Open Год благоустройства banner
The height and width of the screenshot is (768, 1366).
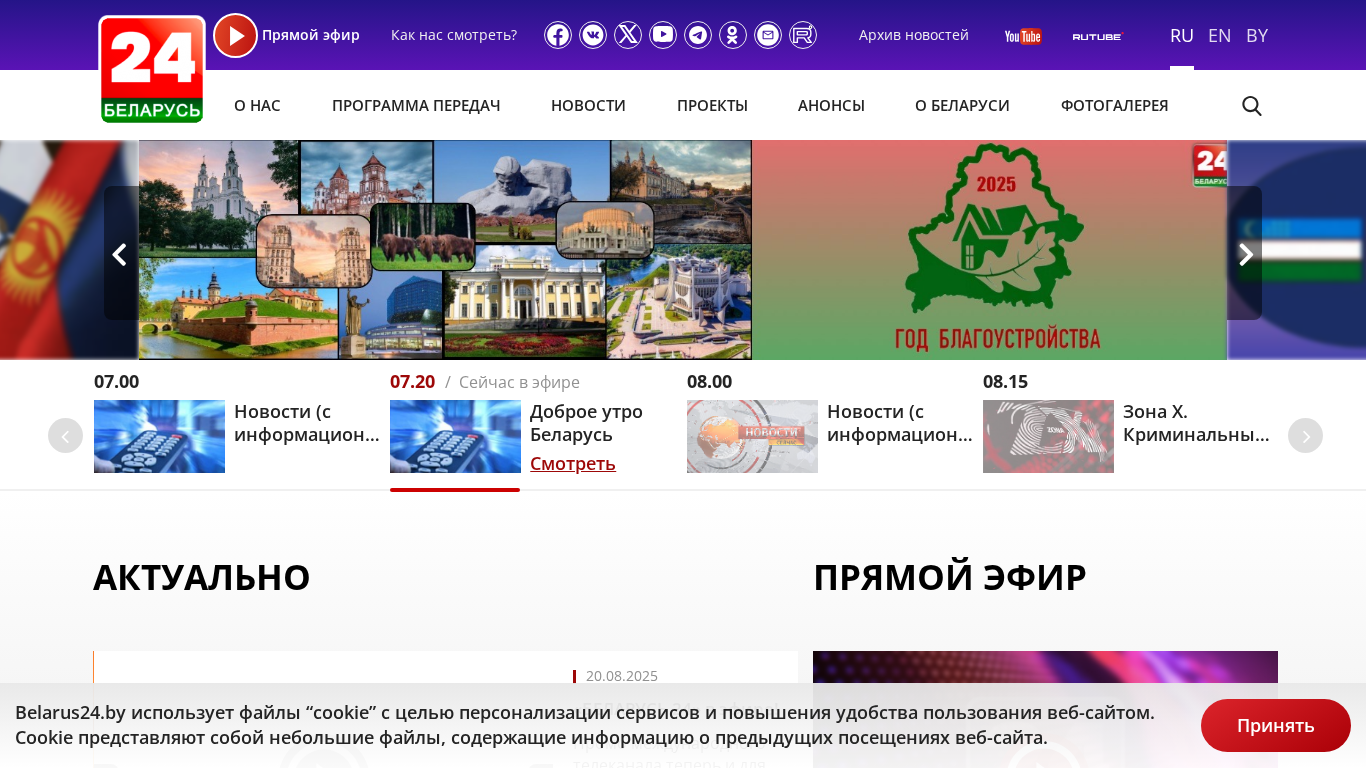[990, 250]
